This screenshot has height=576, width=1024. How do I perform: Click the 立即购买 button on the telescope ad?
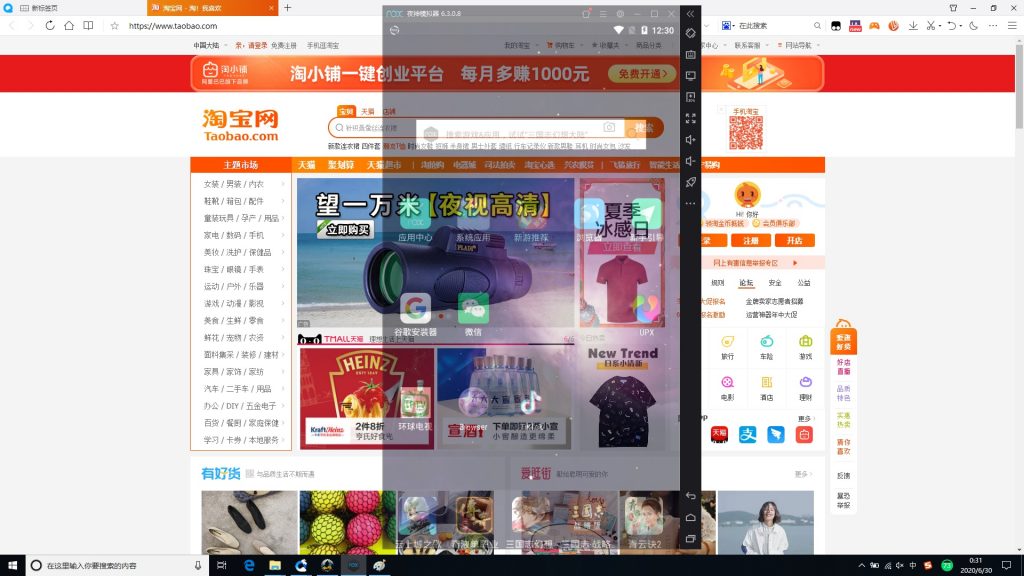[344, 229]
